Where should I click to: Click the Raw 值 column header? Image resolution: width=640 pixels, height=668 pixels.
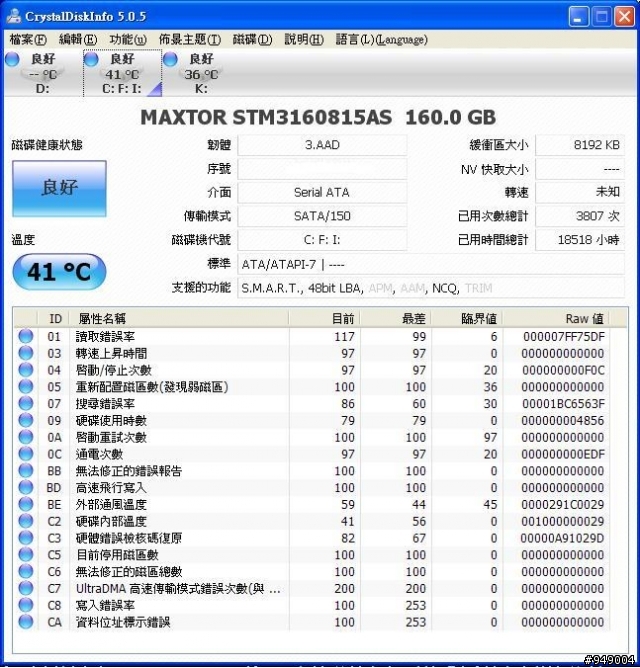[x=556, y=318]
